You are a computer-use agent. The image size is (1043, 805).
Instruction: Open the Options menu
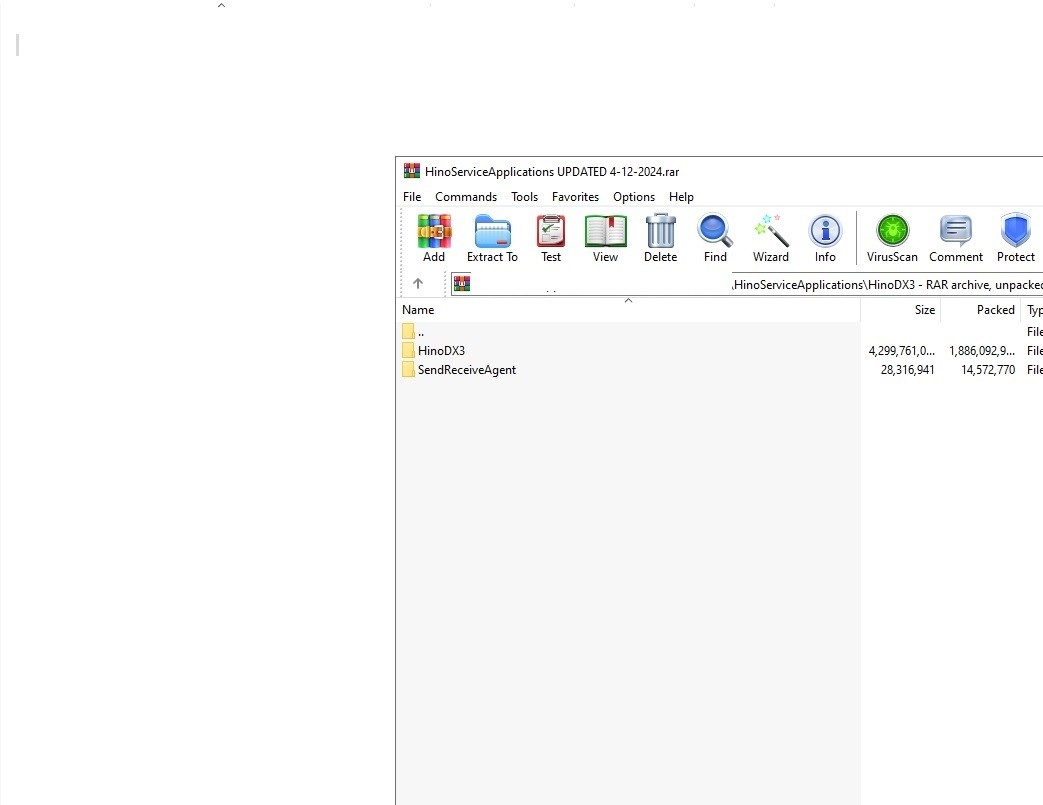[634, 197]
